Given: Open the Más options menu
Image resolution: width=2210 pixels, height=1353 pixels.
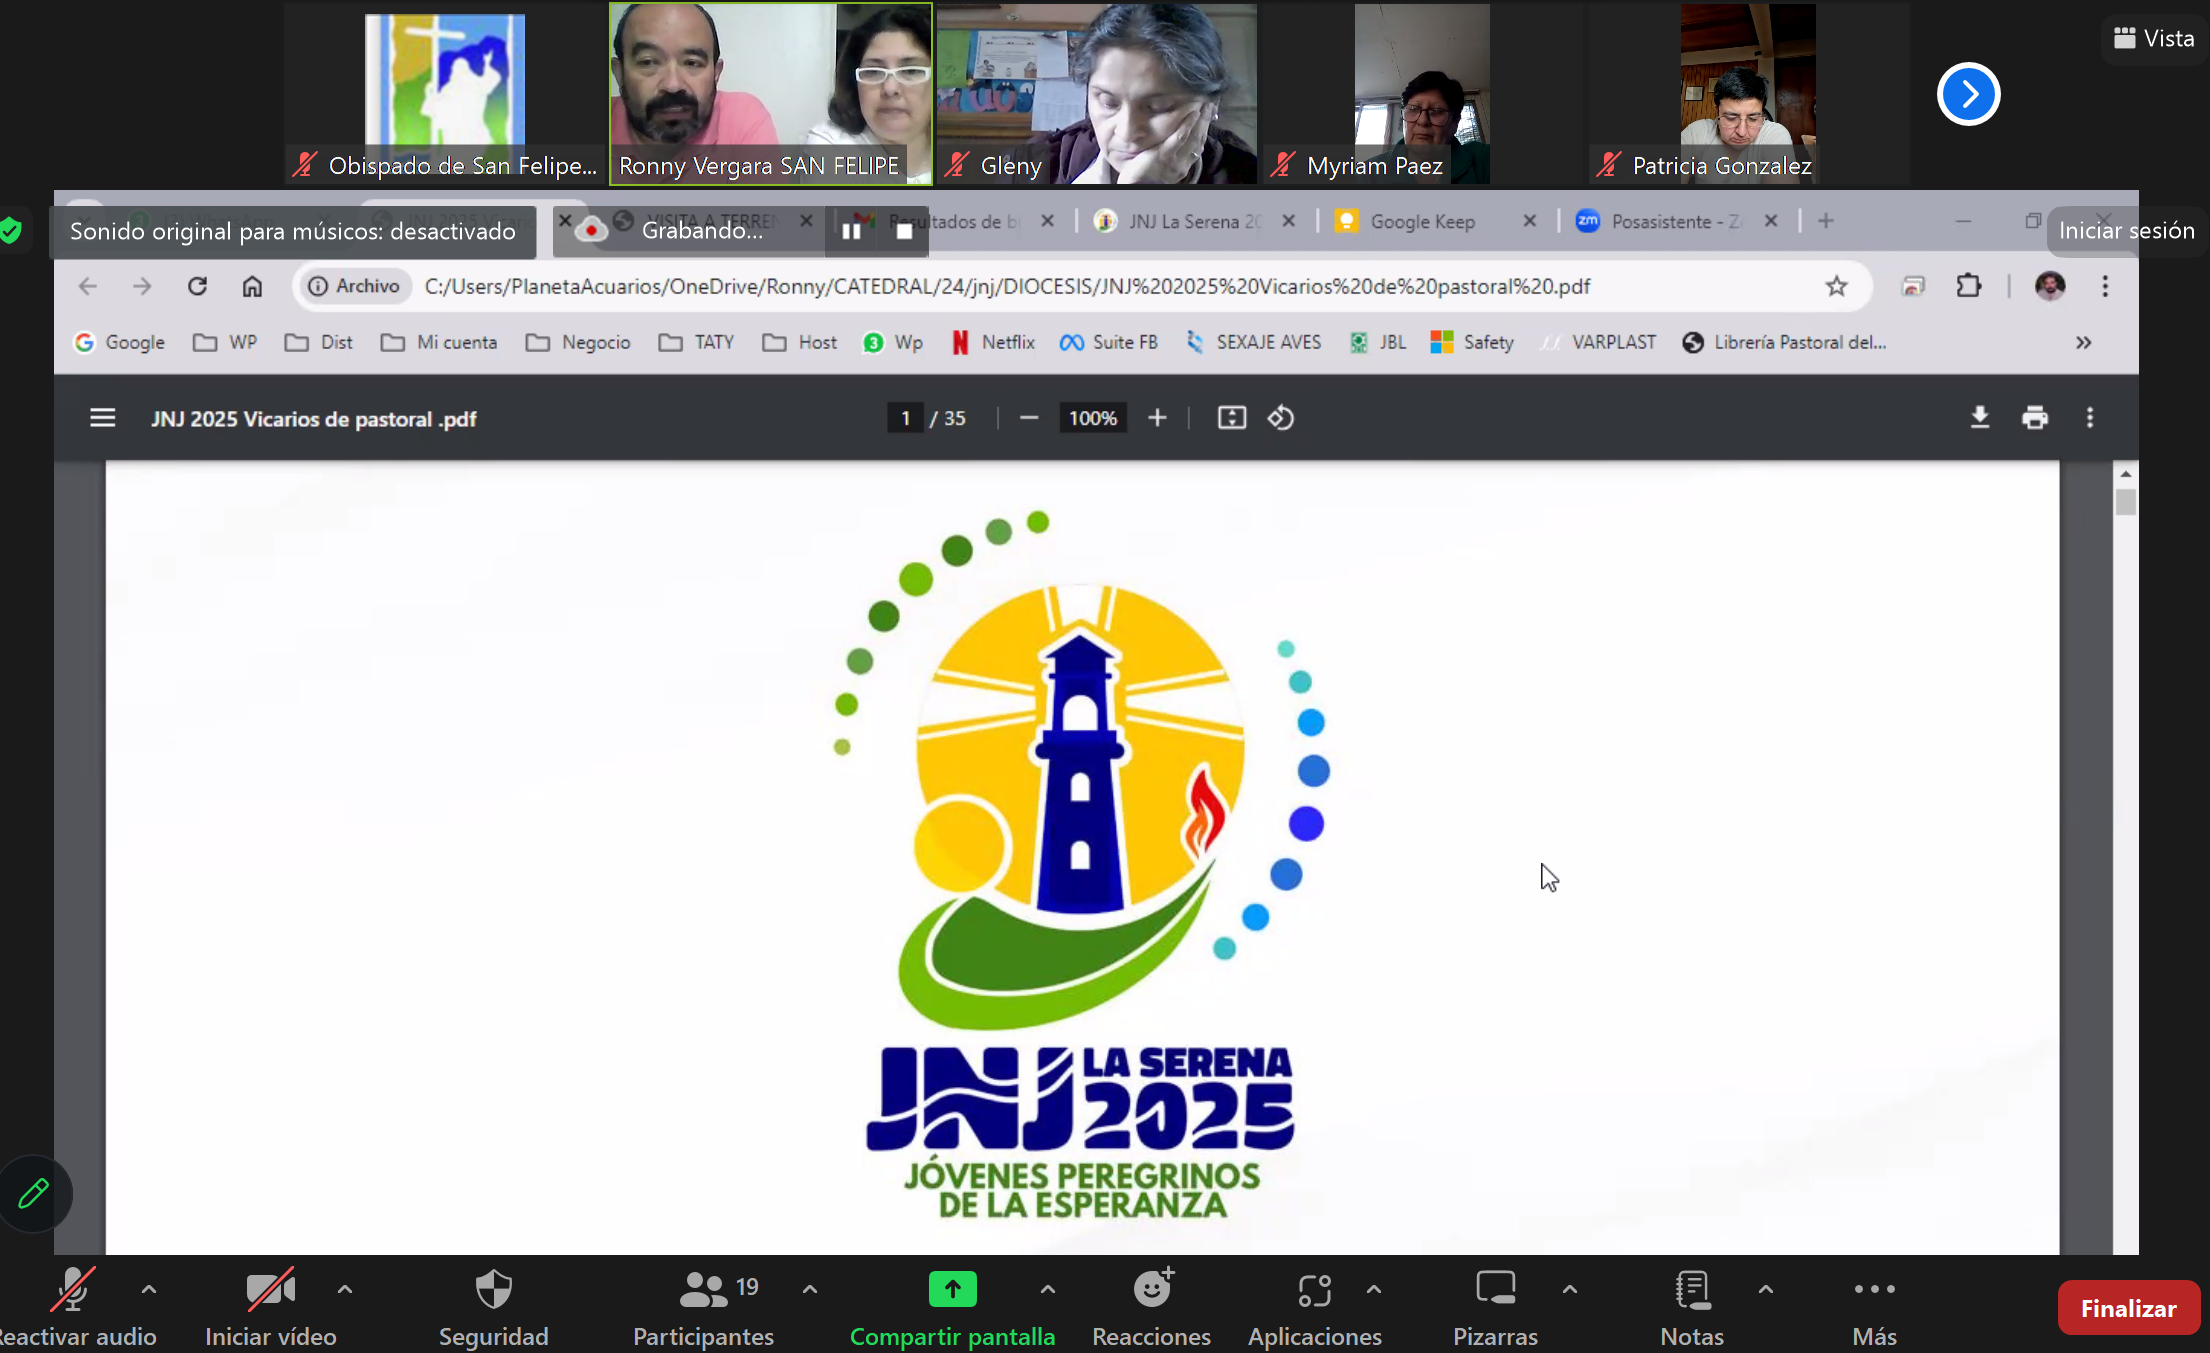Looking at the screenshot, I should tap(1874, 1307).
